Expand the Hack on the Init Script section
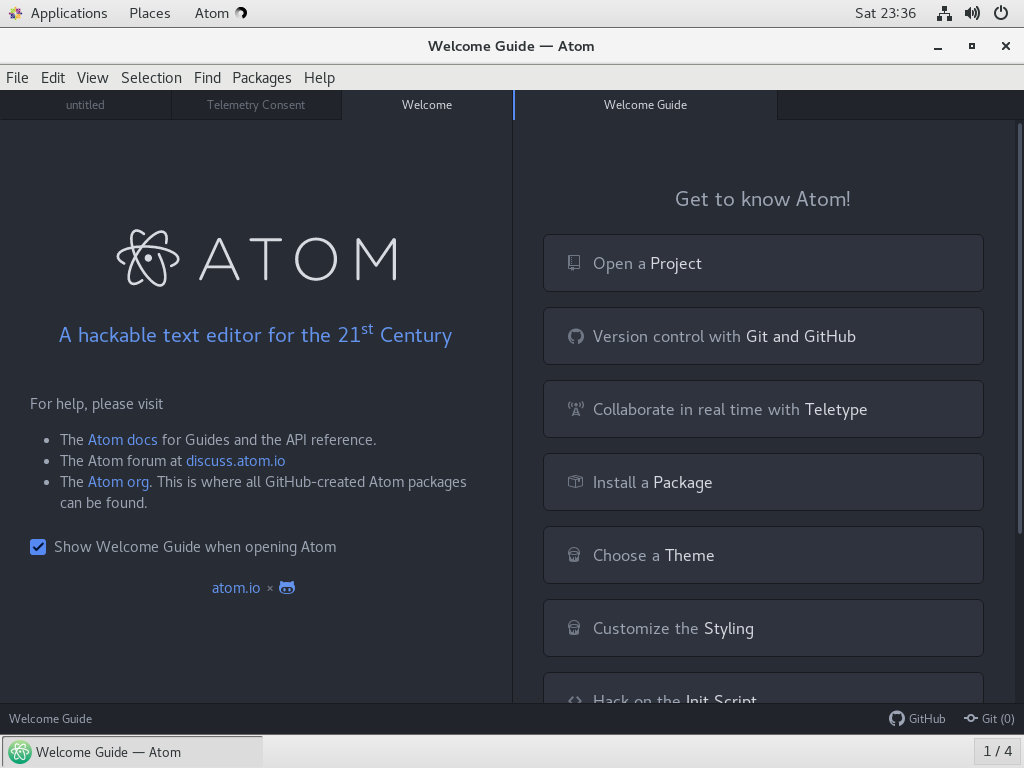1024x768 pixels. click(763, 688)
